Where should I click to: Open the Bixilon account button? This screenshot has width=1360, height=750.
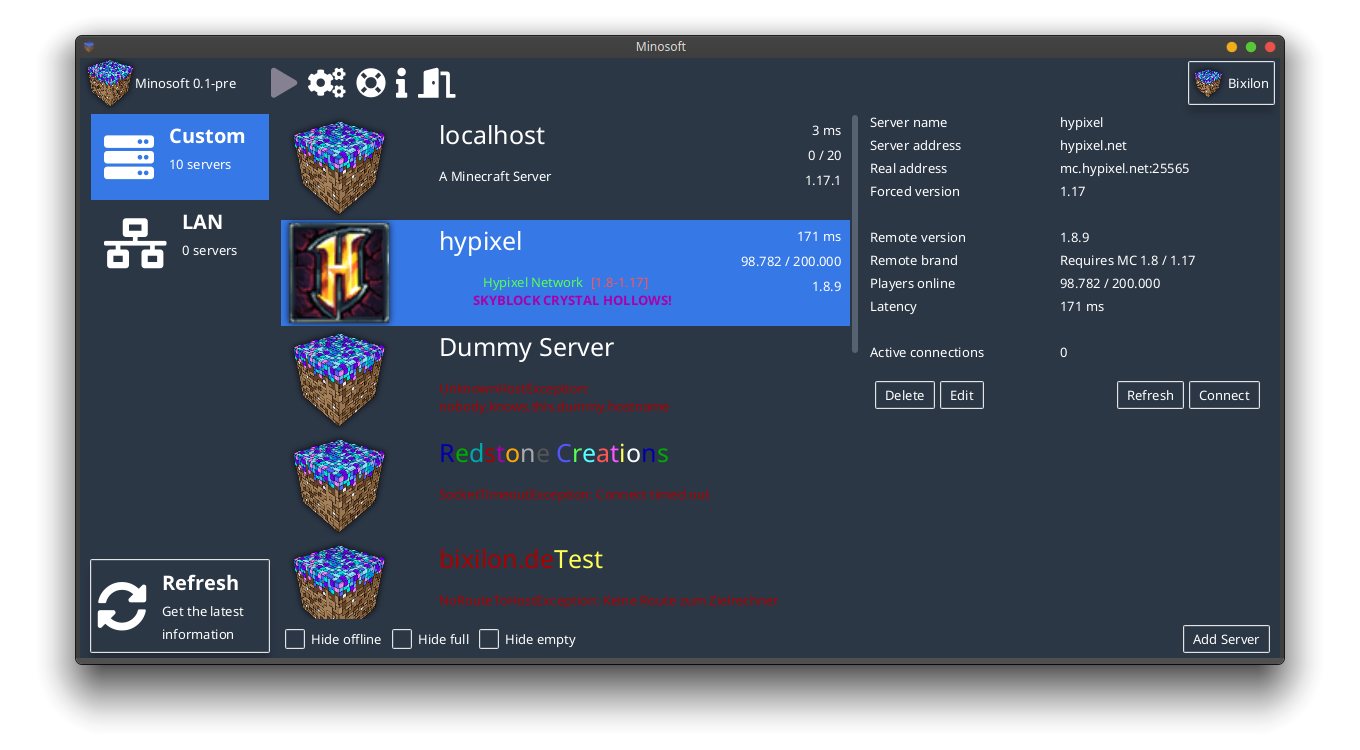click(1231, 83)
